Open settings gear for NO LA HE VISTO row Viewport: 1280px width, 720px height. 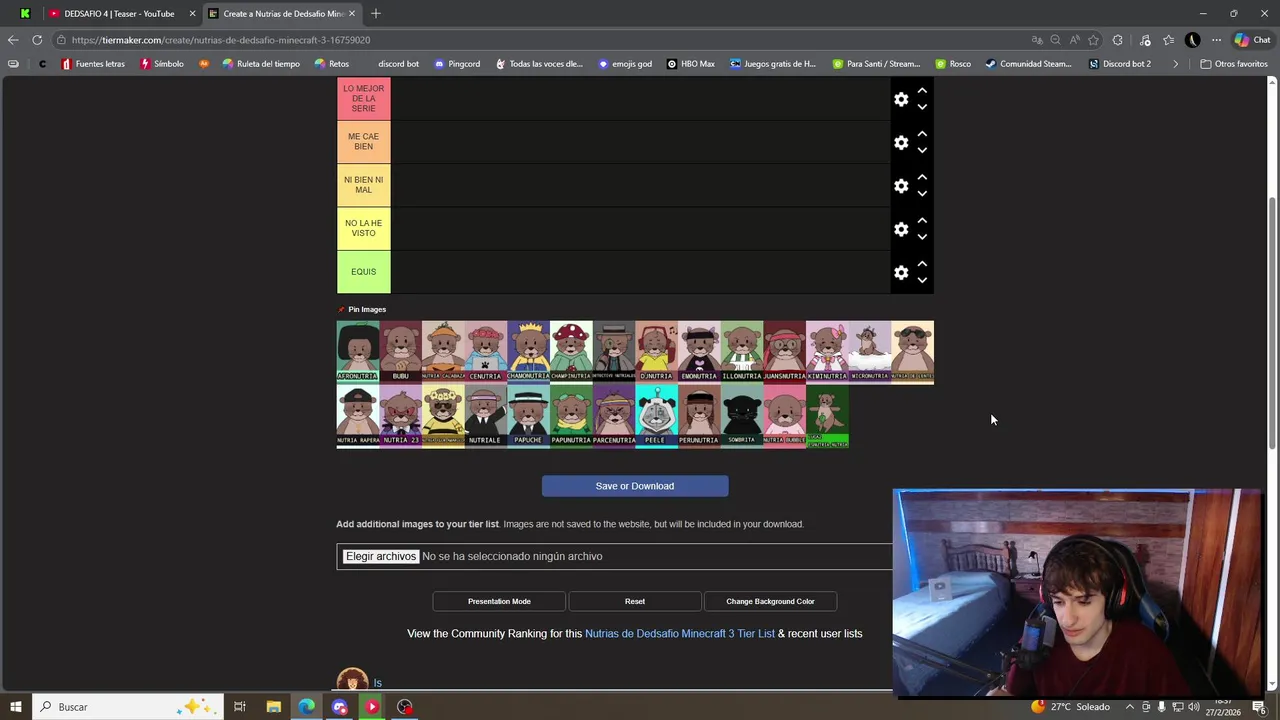tap(901, 229)
